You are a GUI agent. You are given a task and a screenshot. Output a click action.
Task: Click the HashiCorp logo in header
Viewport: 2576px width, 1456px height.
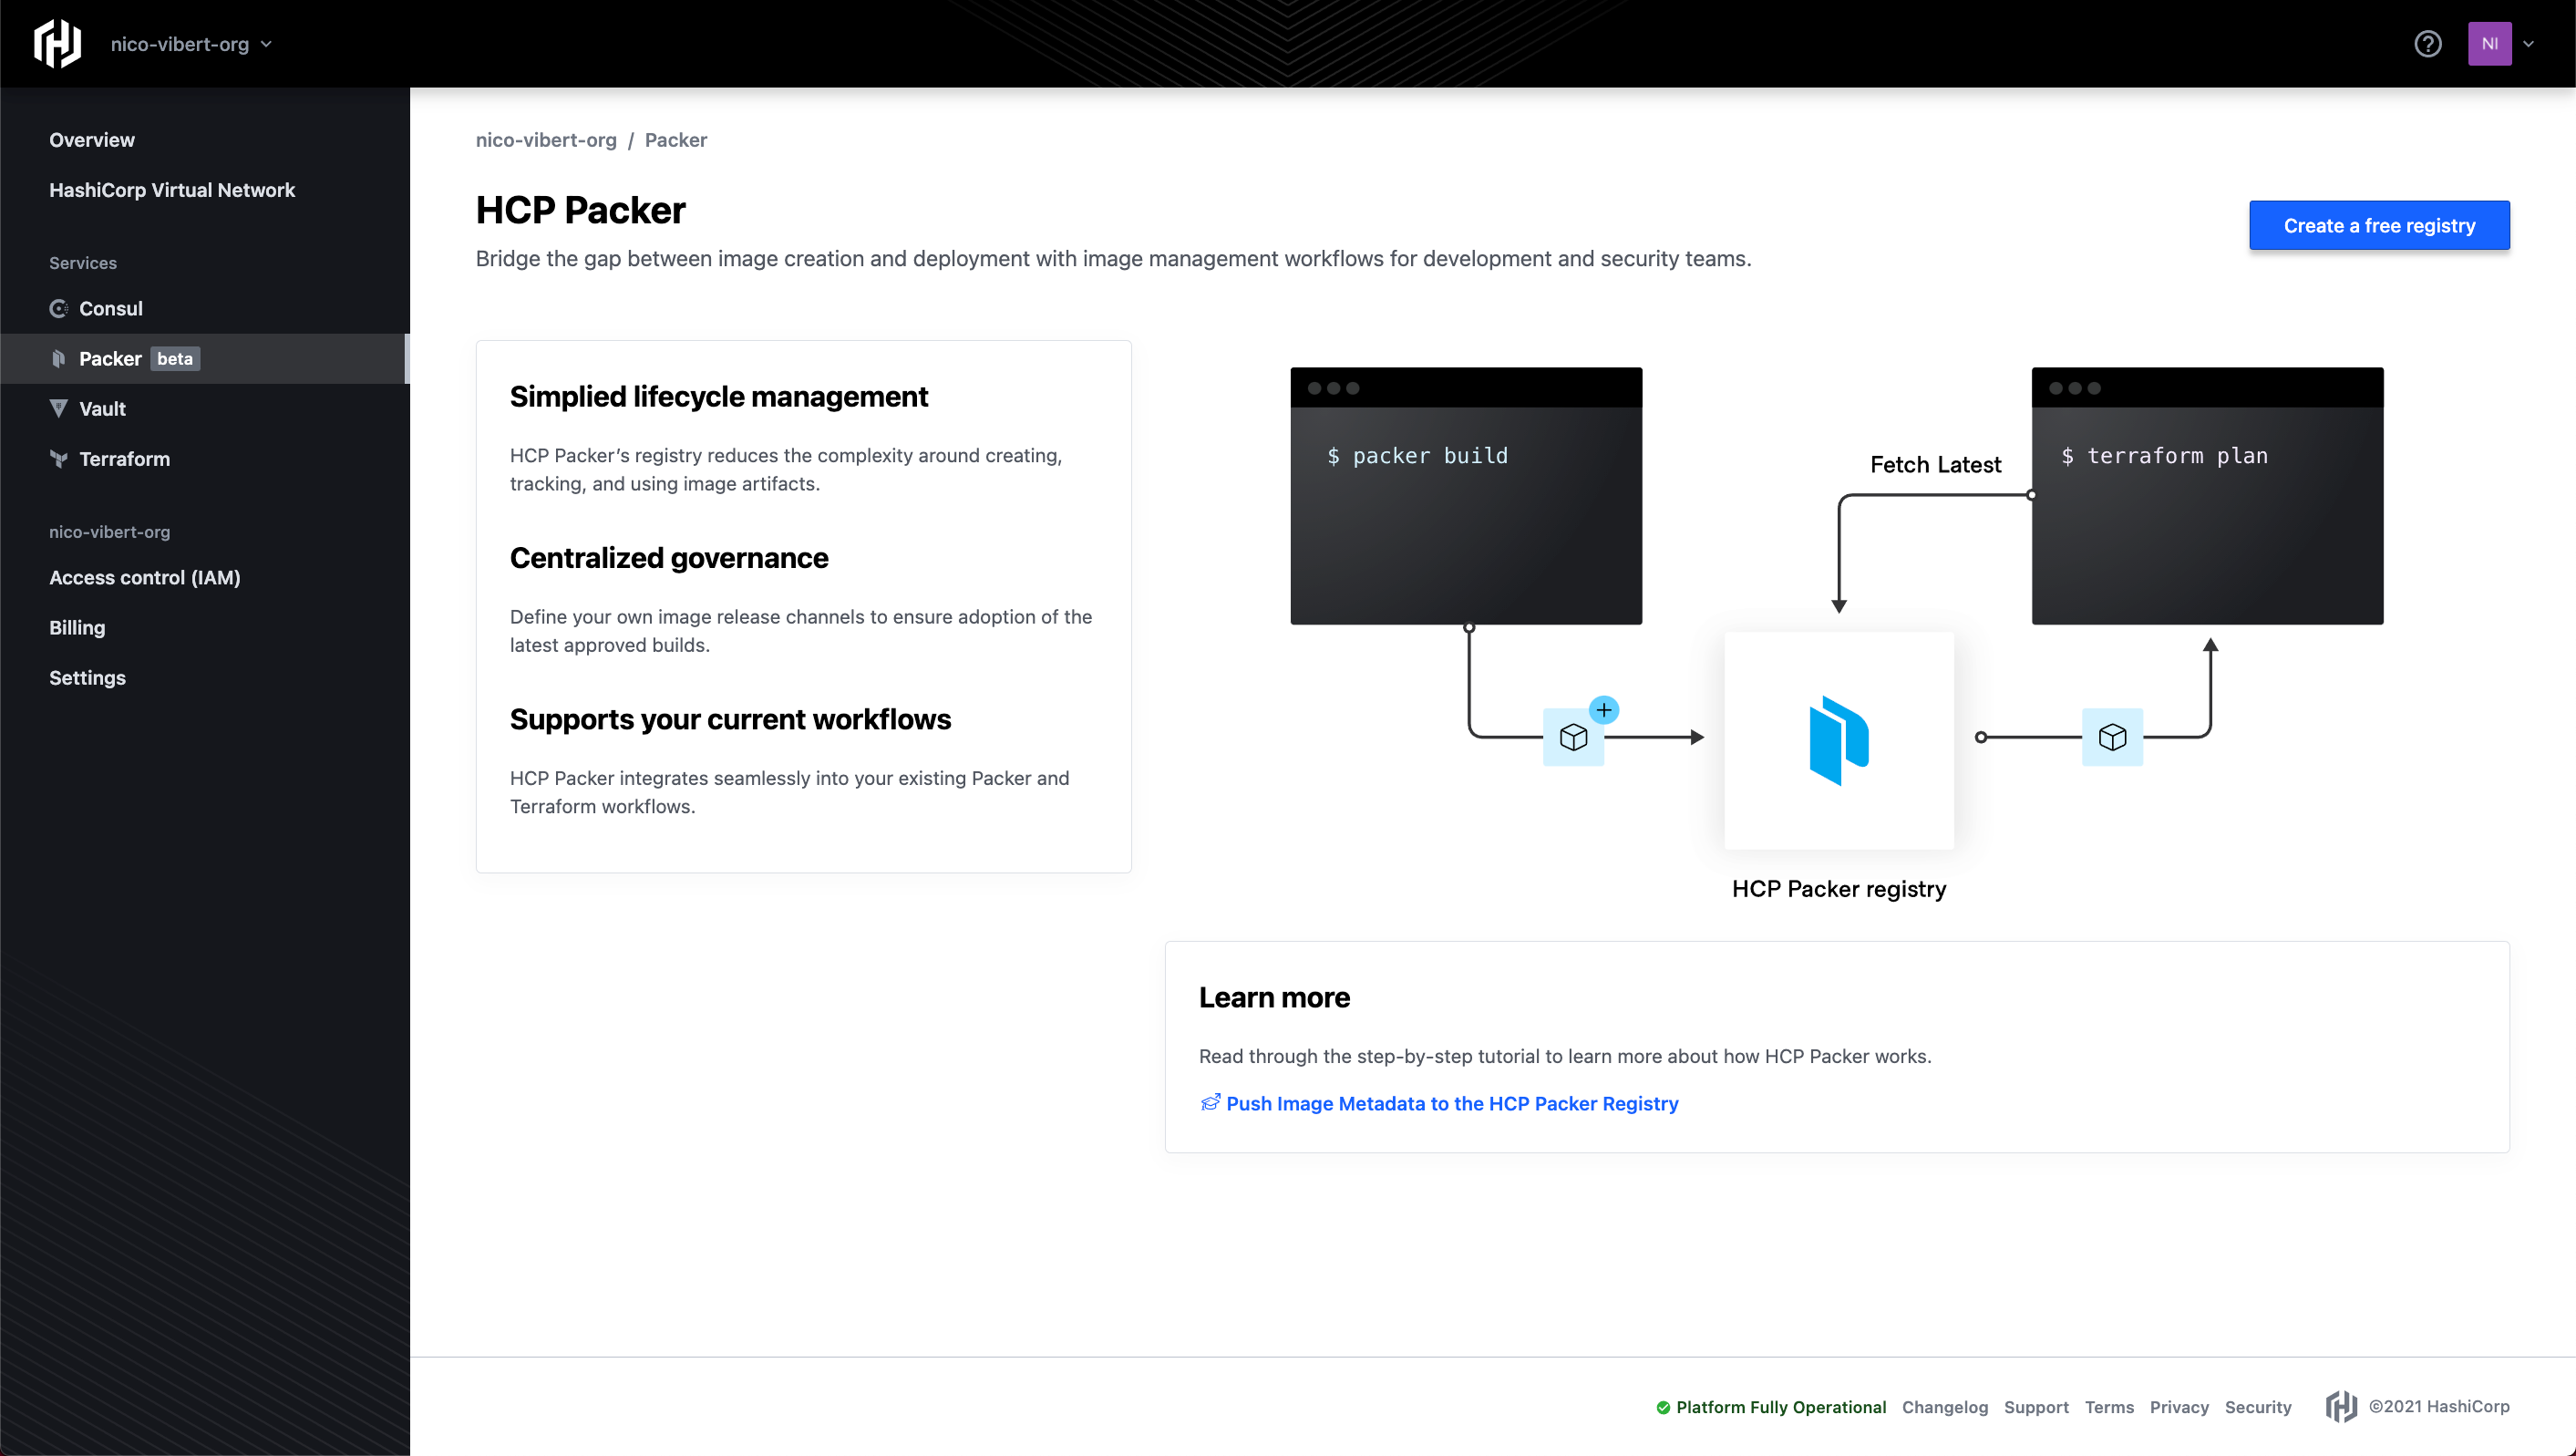57,44
